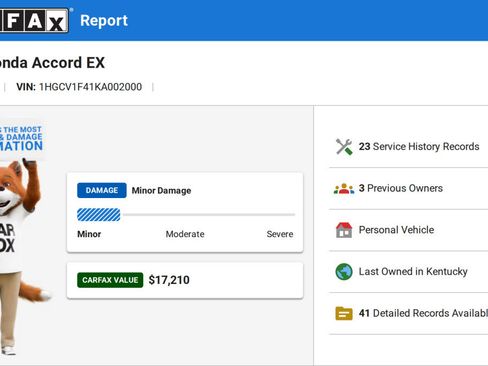488x366 pixels.
Task: Click the previous owners people icon
Action: click(344, 189)
